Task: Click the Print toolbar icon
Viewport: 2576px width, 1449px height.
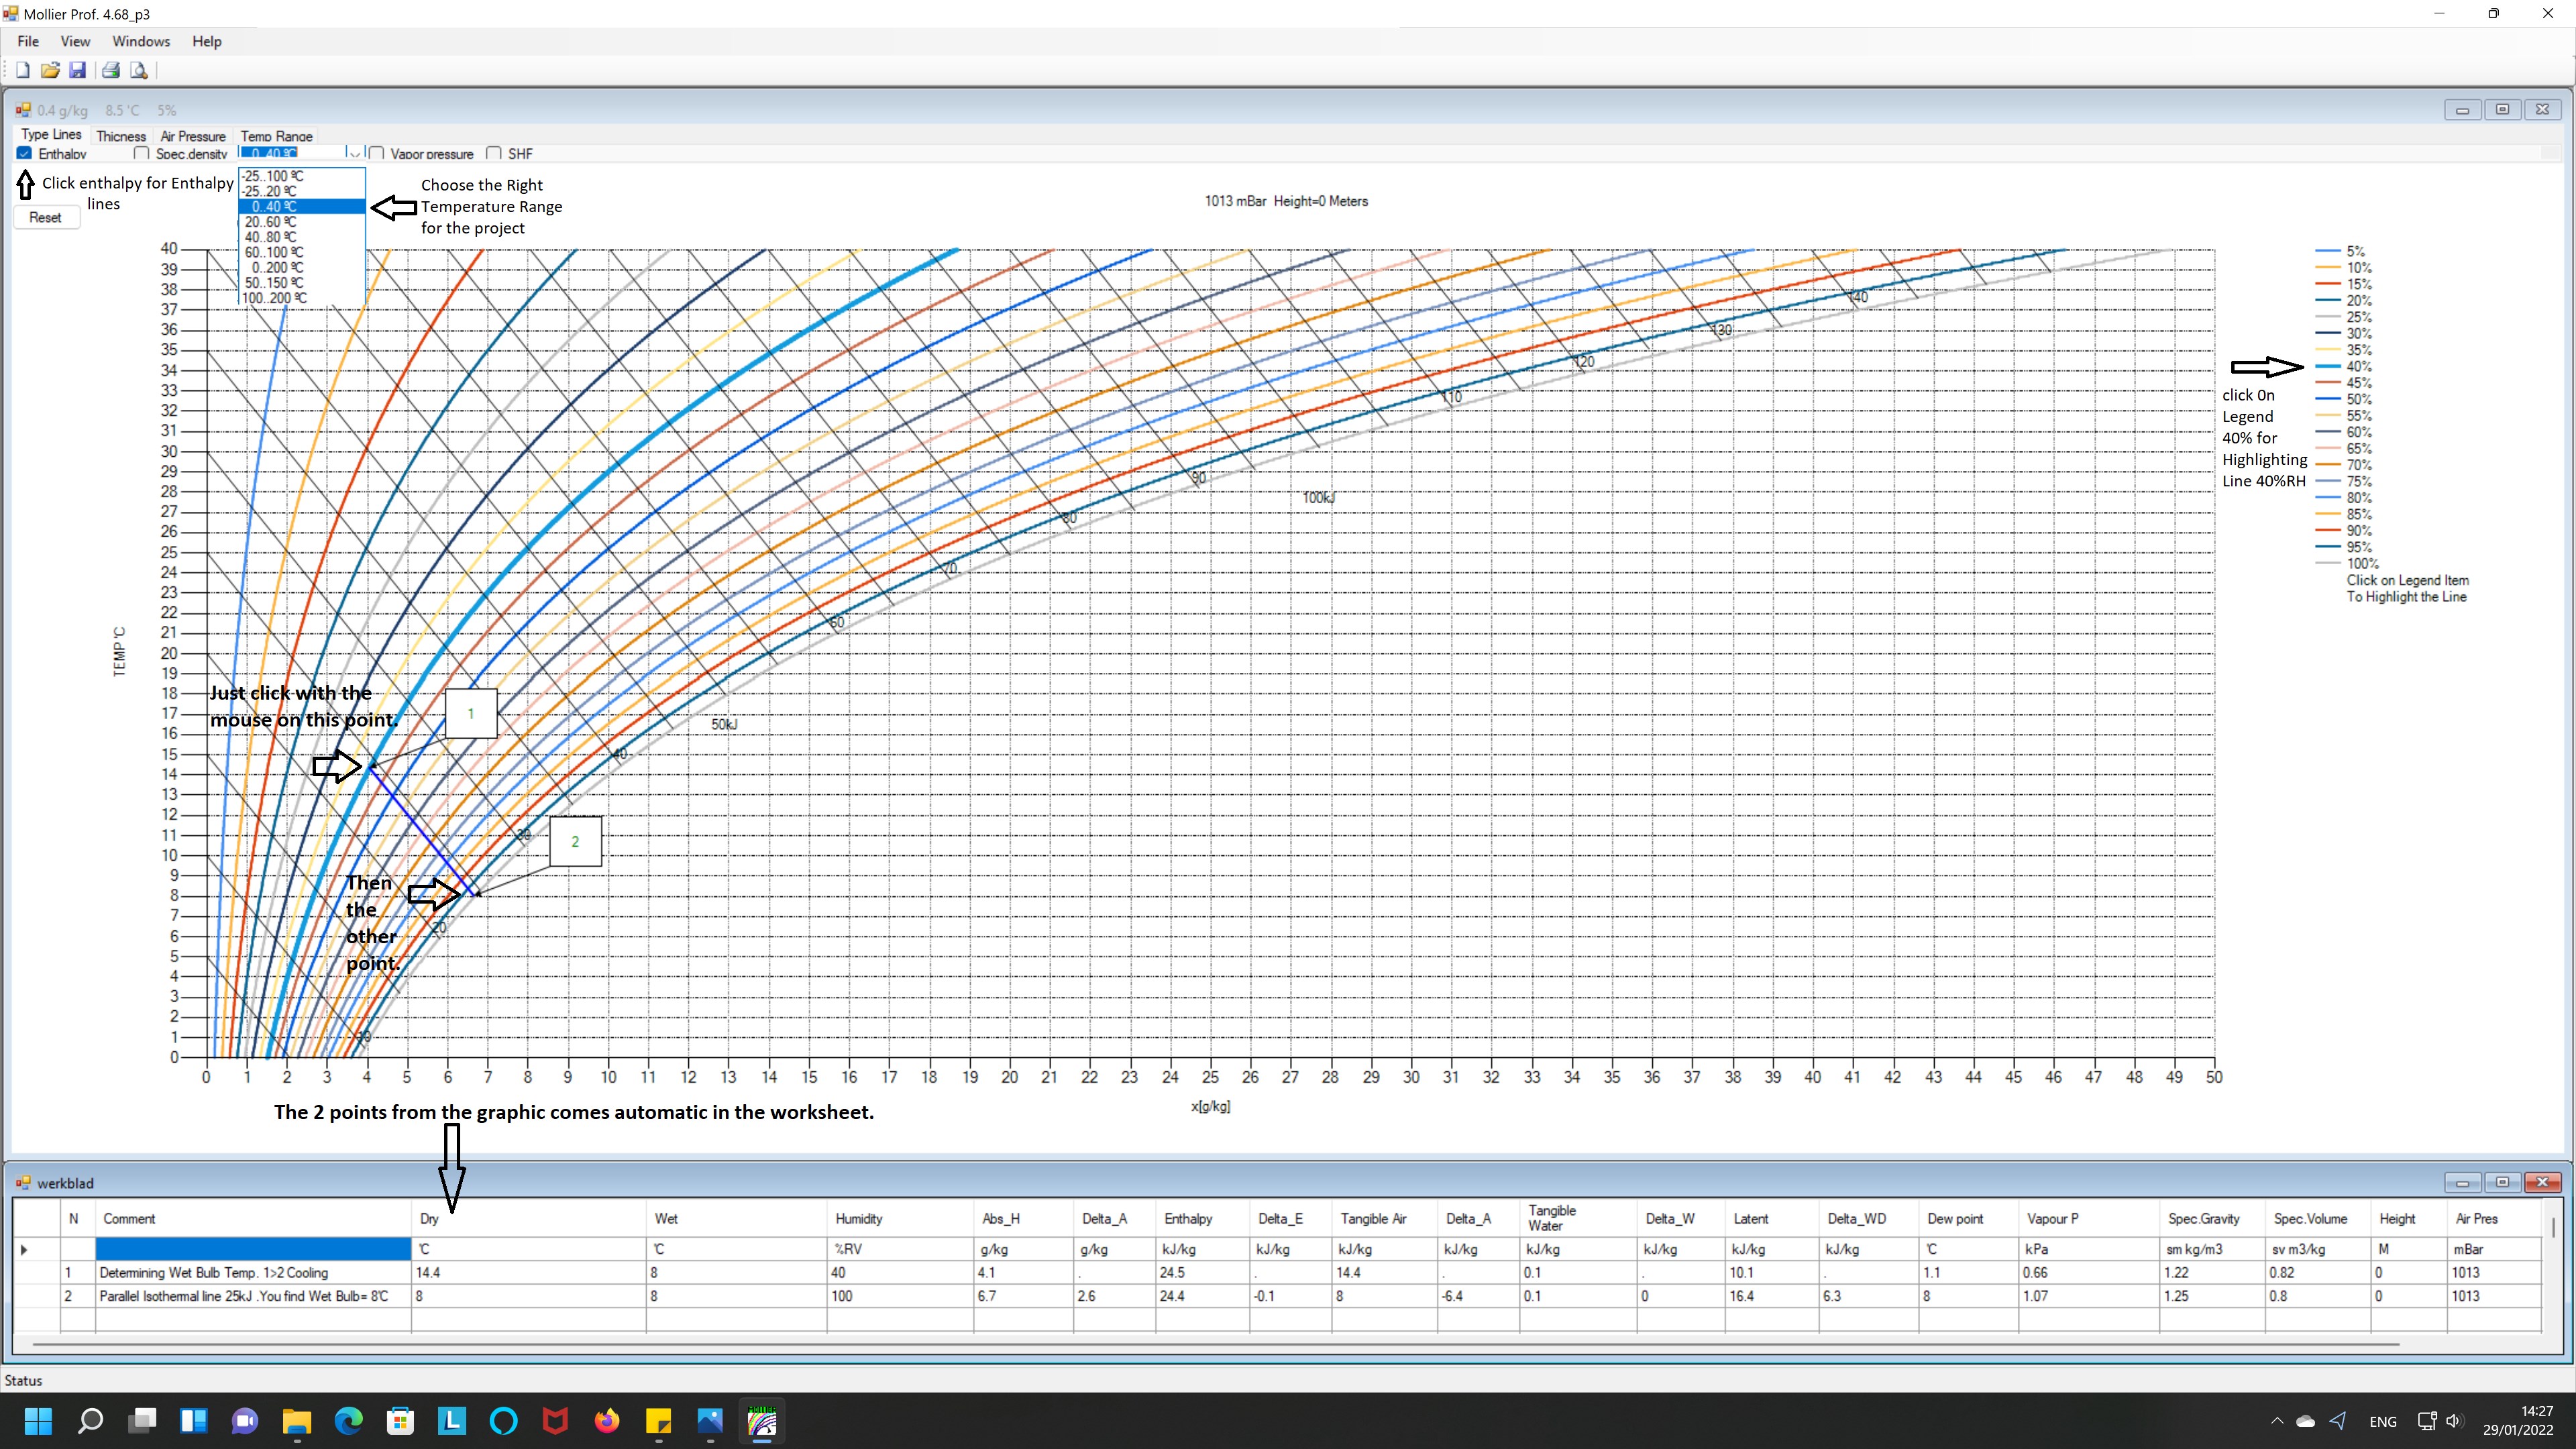Action: 111,70
